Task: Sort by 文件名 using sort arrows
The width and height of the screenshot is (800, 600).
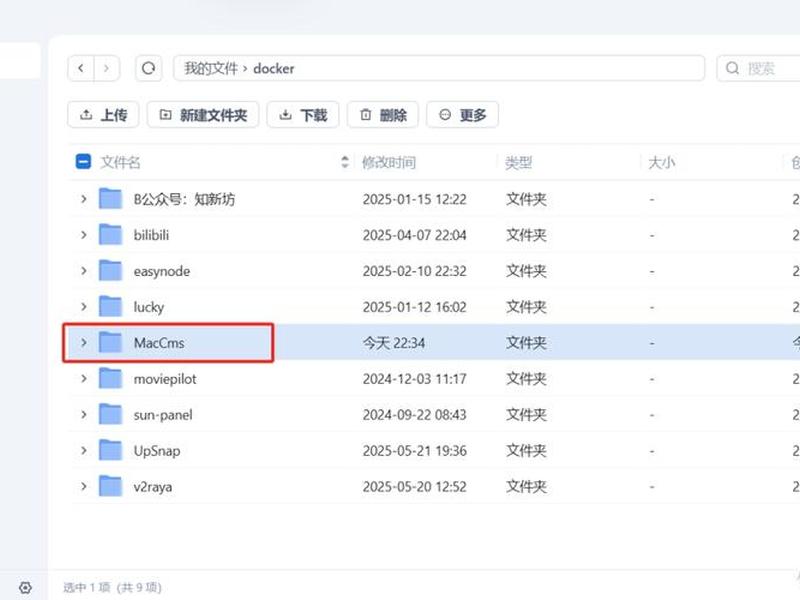Action: point(345,162)
